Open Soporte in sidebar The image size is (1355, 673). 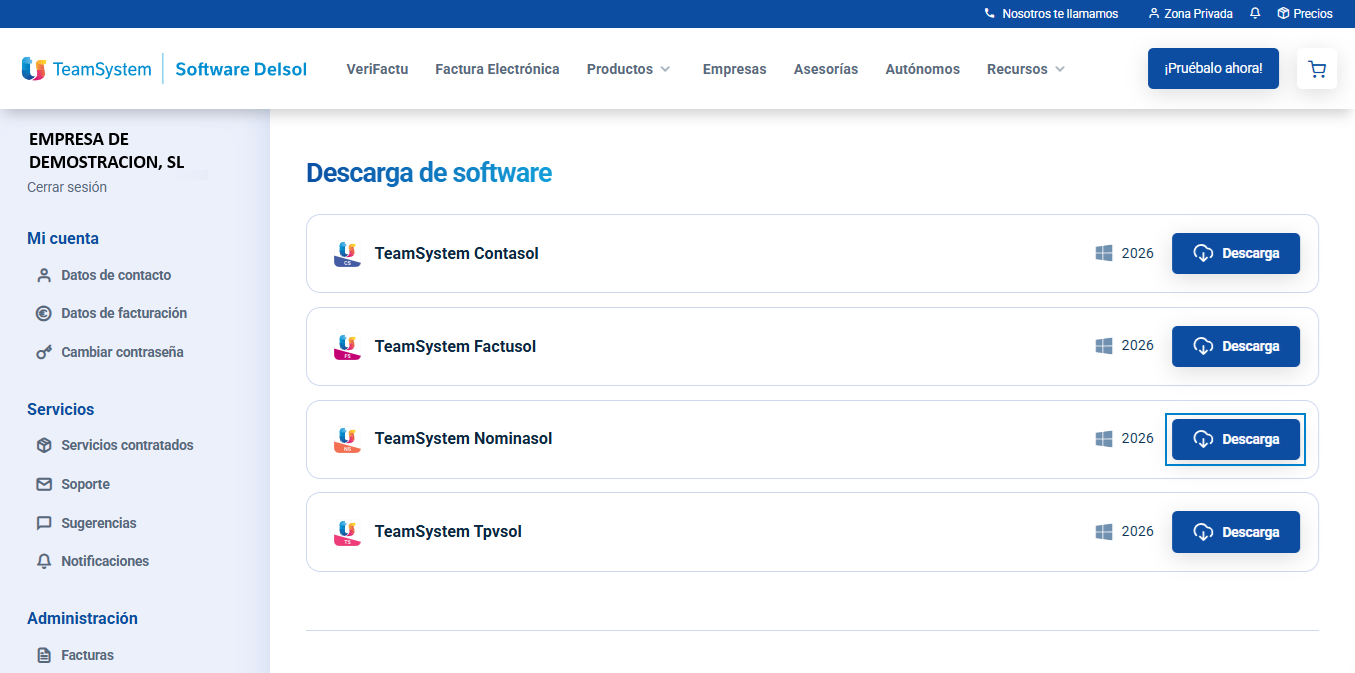85,484
